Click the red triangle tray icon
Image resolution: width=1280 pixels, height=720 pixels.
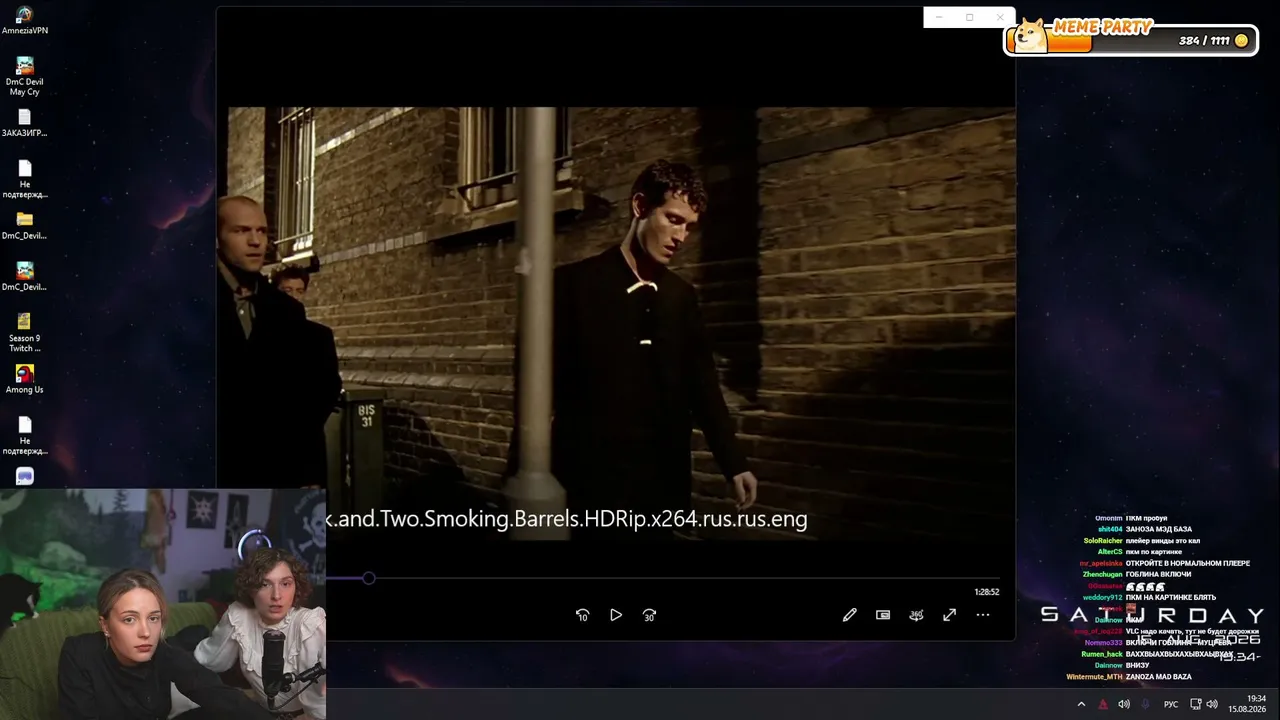(1103, 704)
